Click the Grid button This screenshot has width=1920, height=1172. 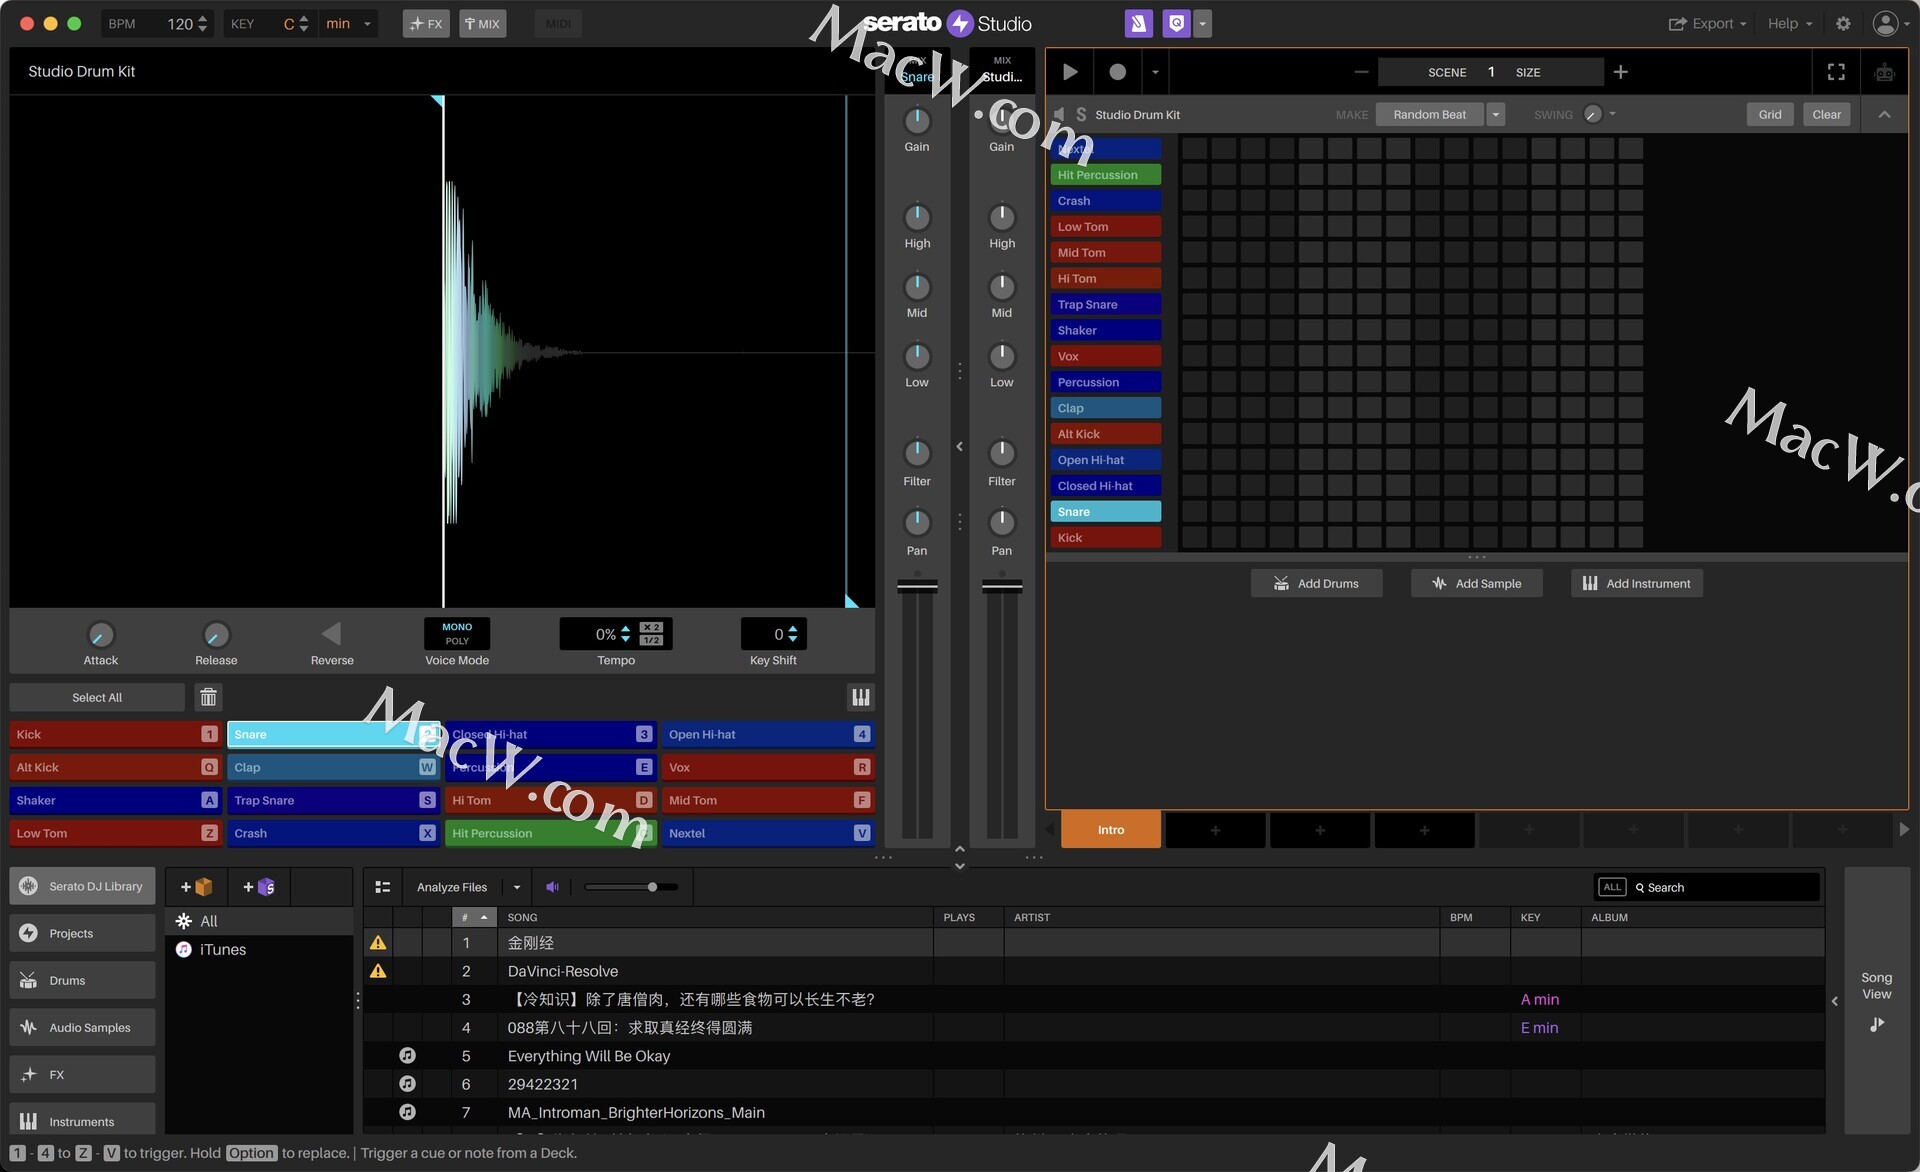1769,114
